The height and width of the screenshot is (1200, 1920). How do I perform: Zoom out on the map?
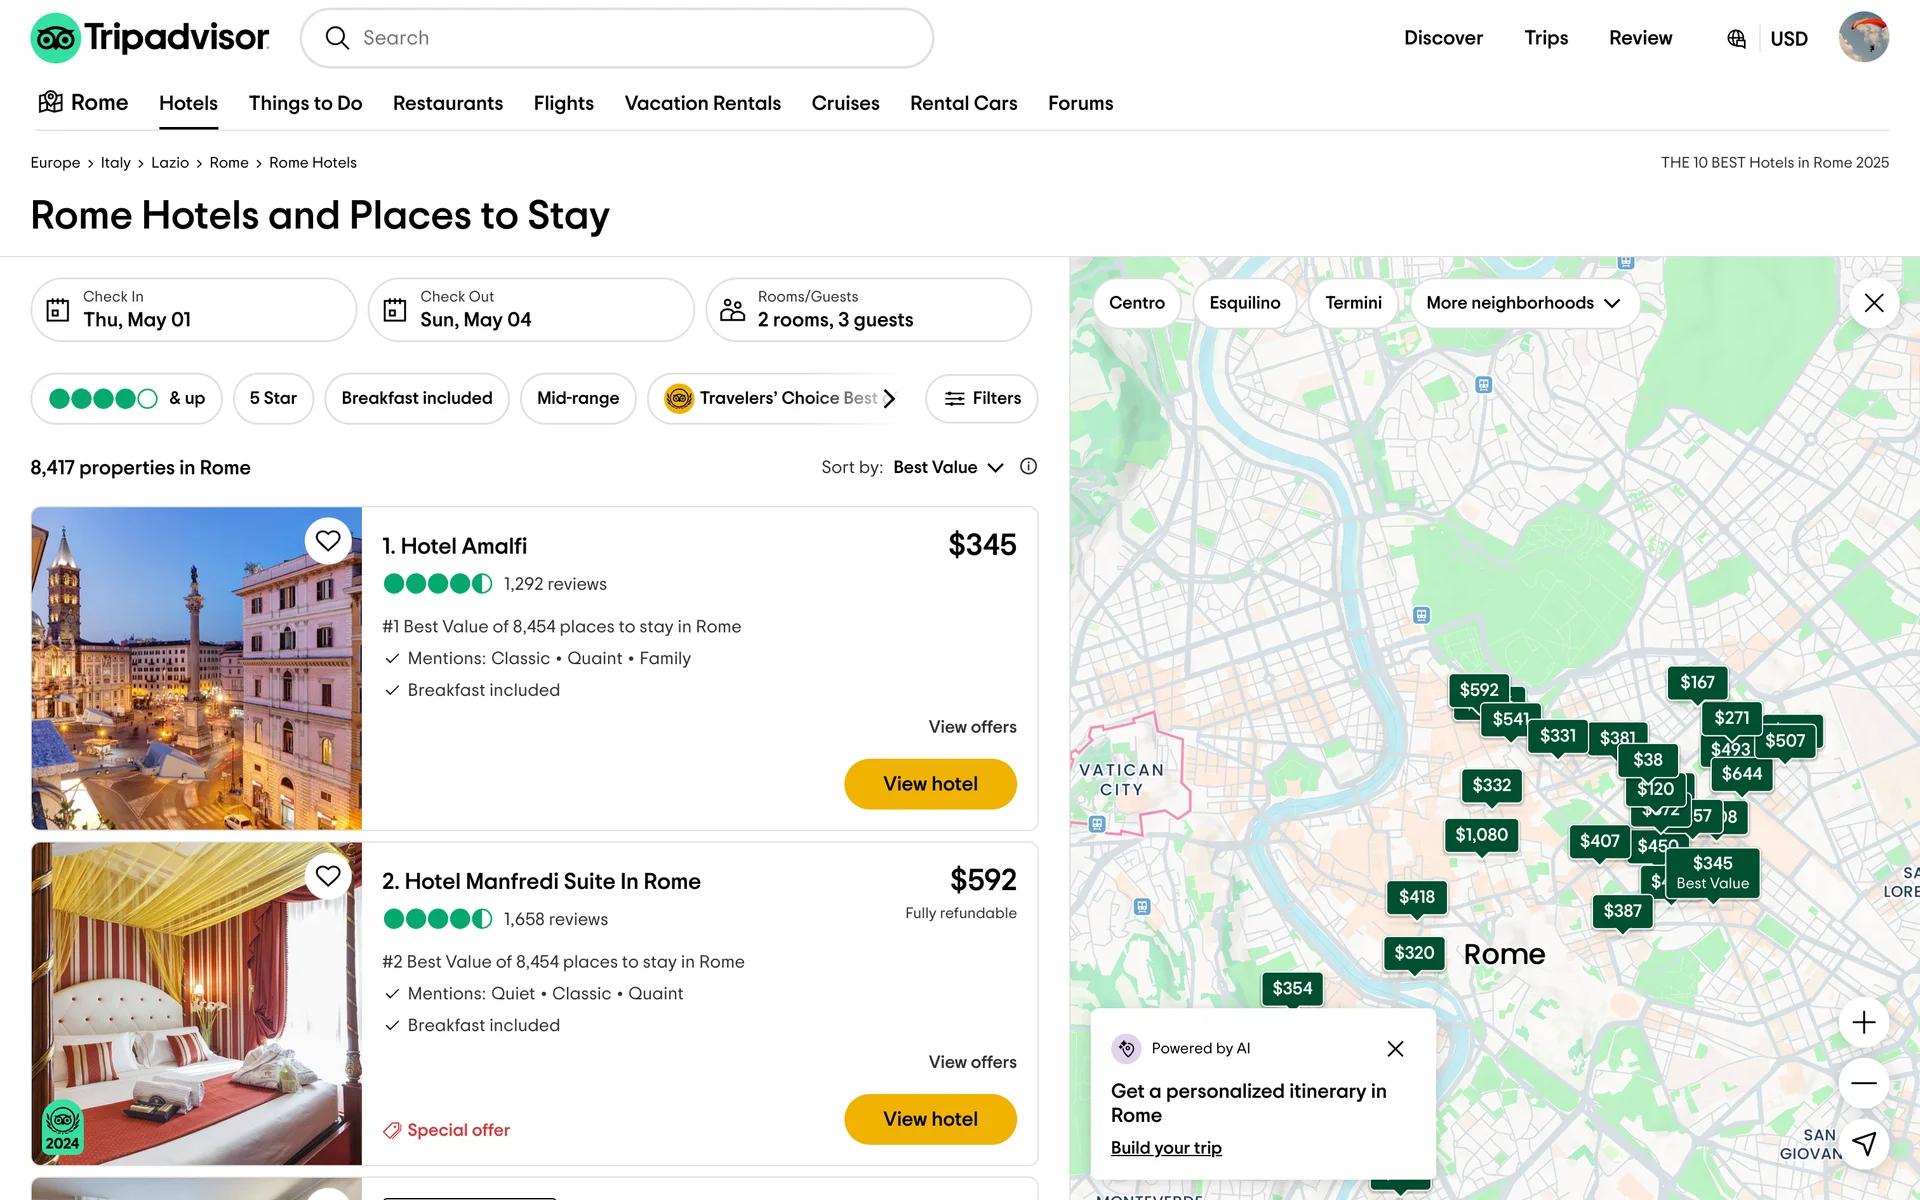(1863, 1083)
